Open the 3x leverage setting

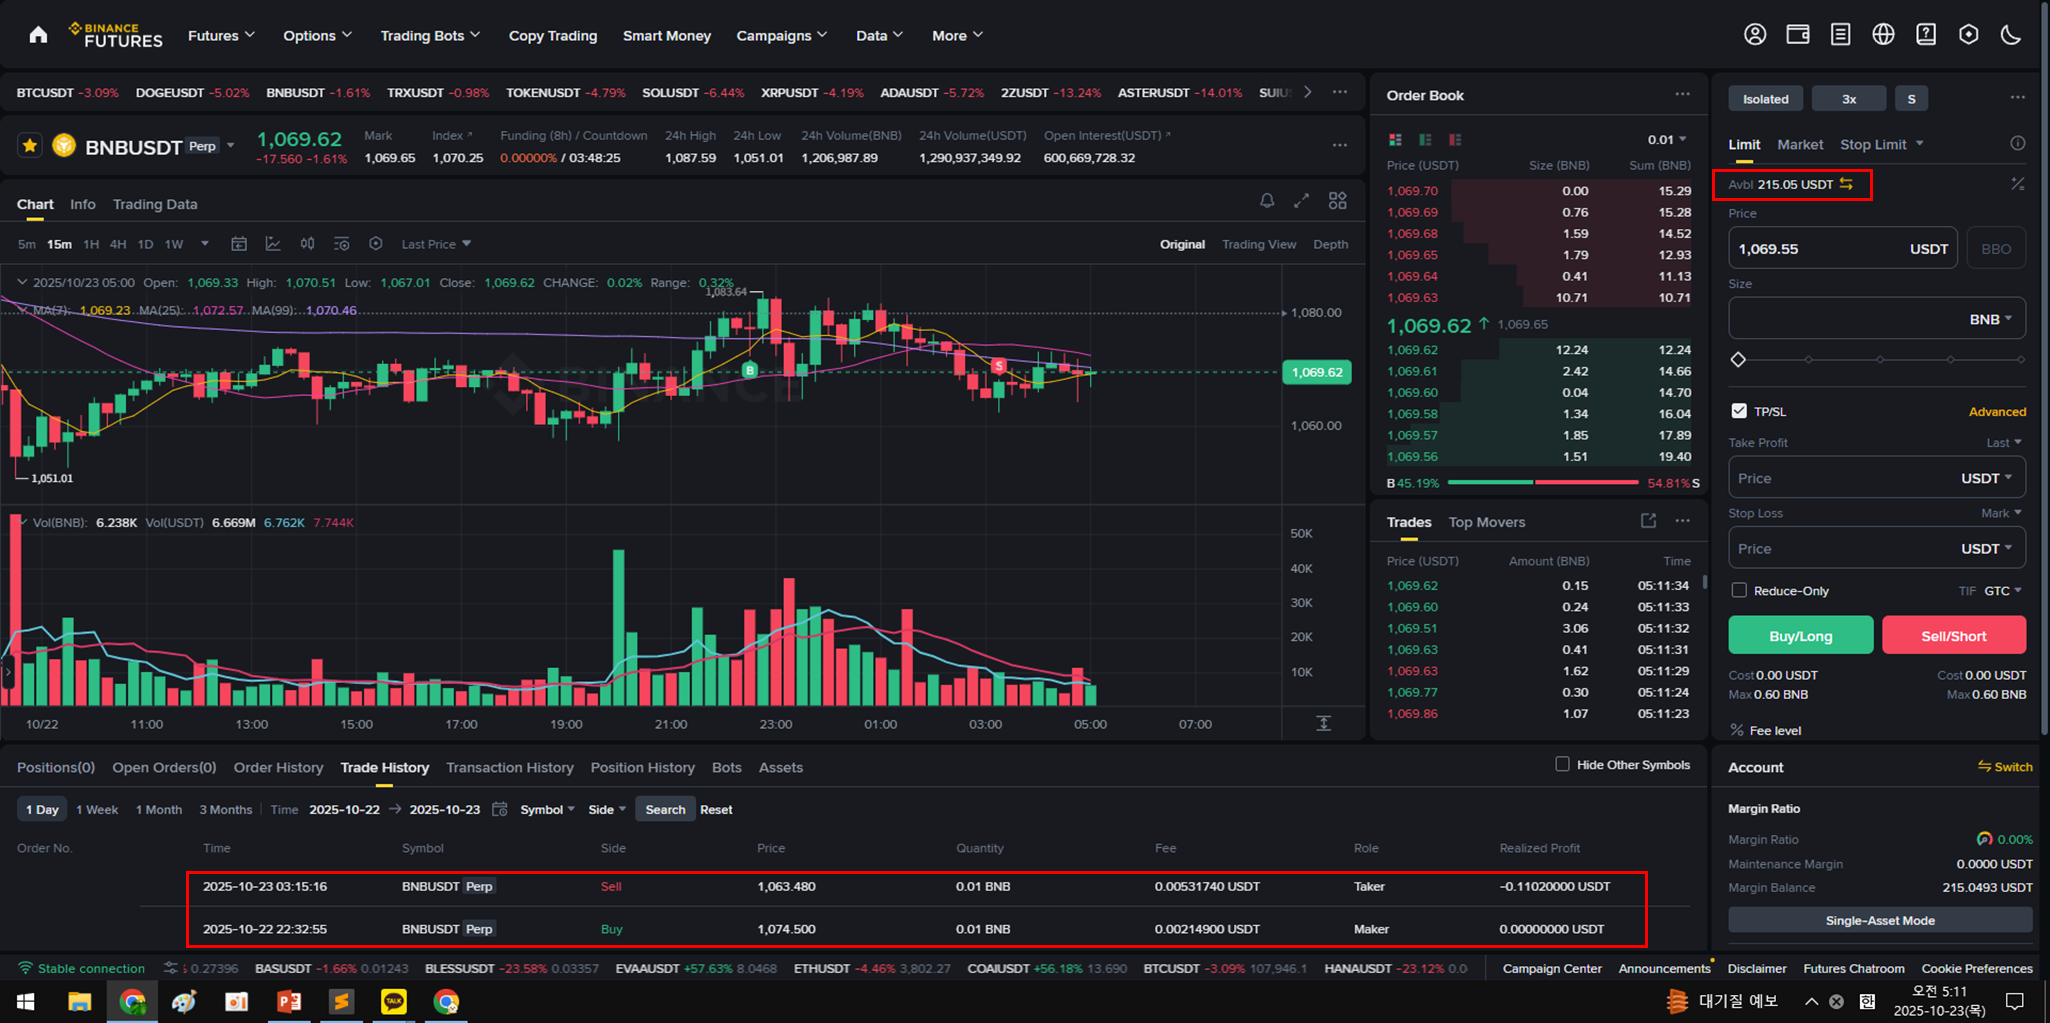[1849, 99]
